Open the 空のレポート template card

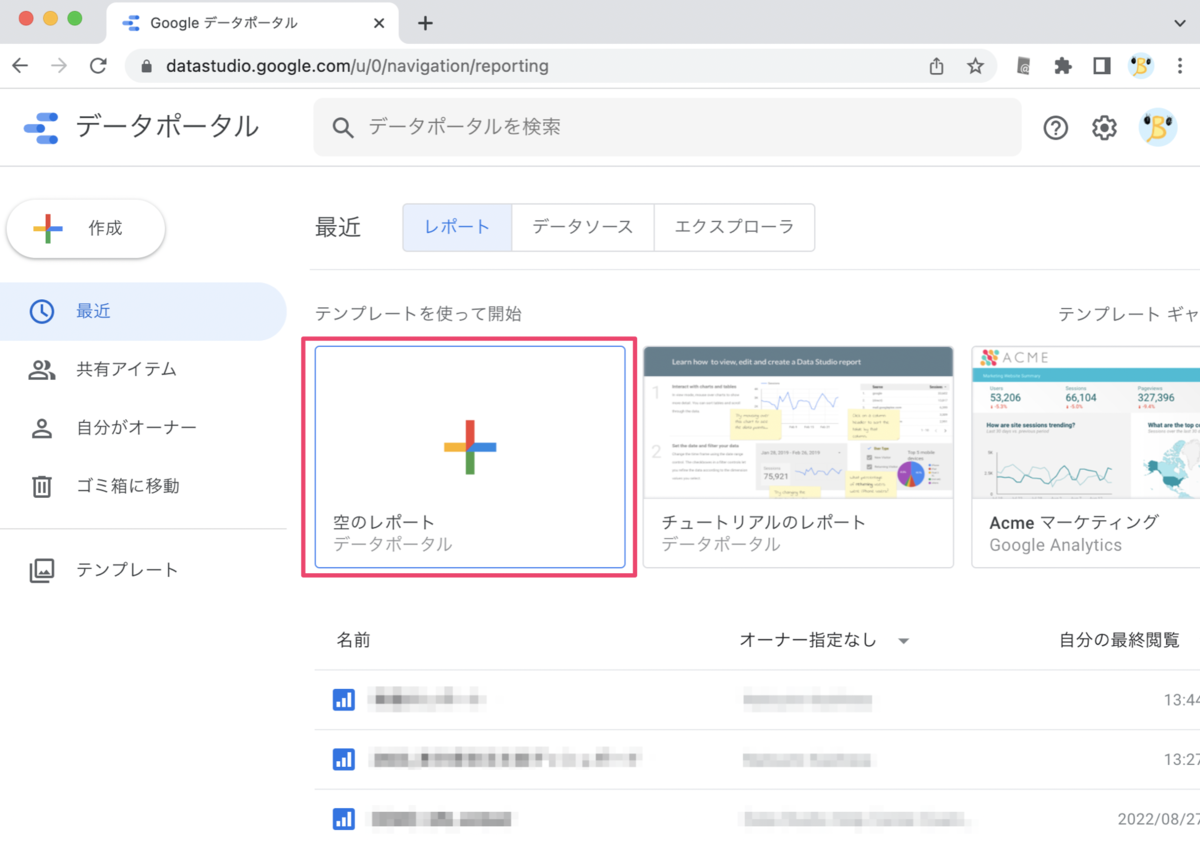pos(470,457)
